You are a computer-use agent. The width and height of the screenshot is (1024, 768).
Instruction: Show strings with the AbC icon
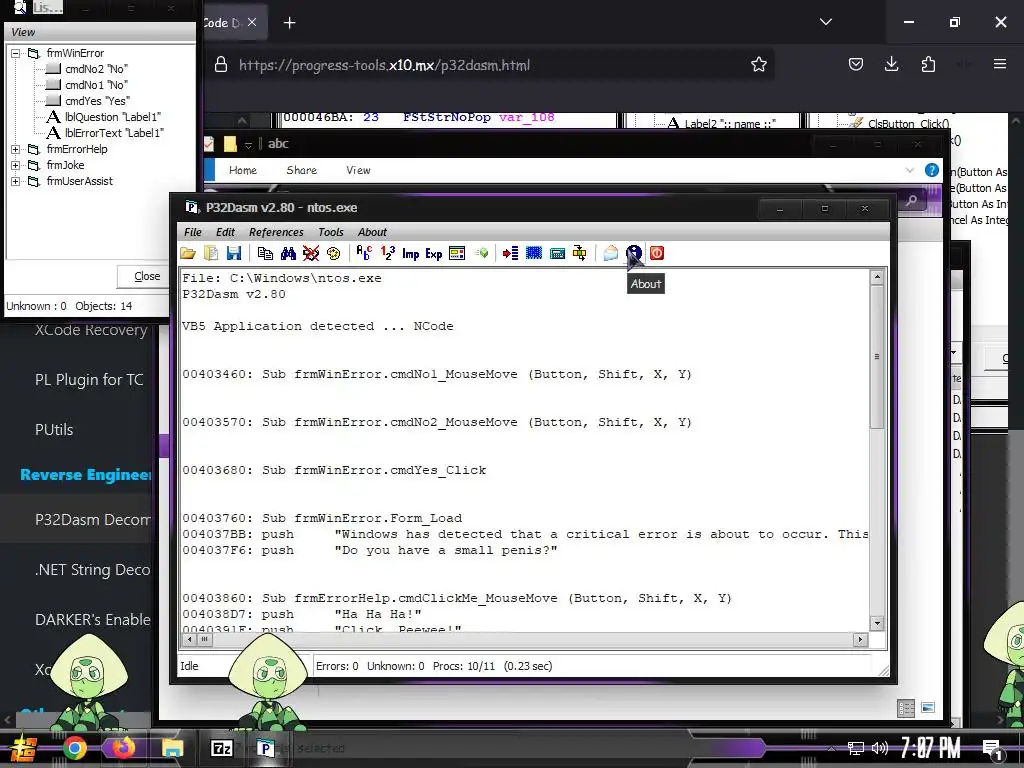pyautogui.click(x=364, y=253)
